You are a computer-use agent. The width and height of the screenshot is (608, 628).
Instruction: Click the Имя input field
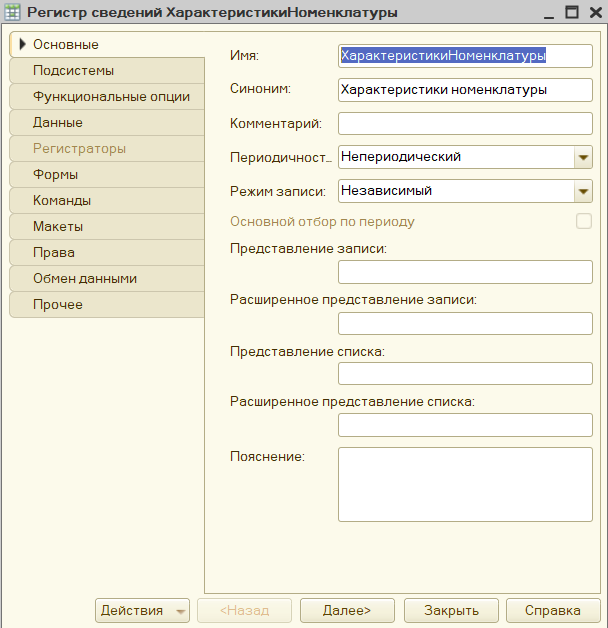pos(465,56)
